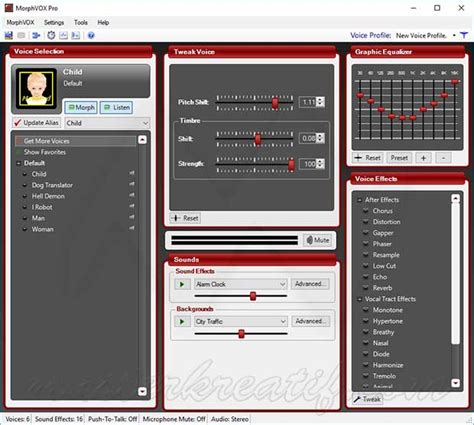Click the equalizer plus button

pyautogui.click(x=423, y=158)
